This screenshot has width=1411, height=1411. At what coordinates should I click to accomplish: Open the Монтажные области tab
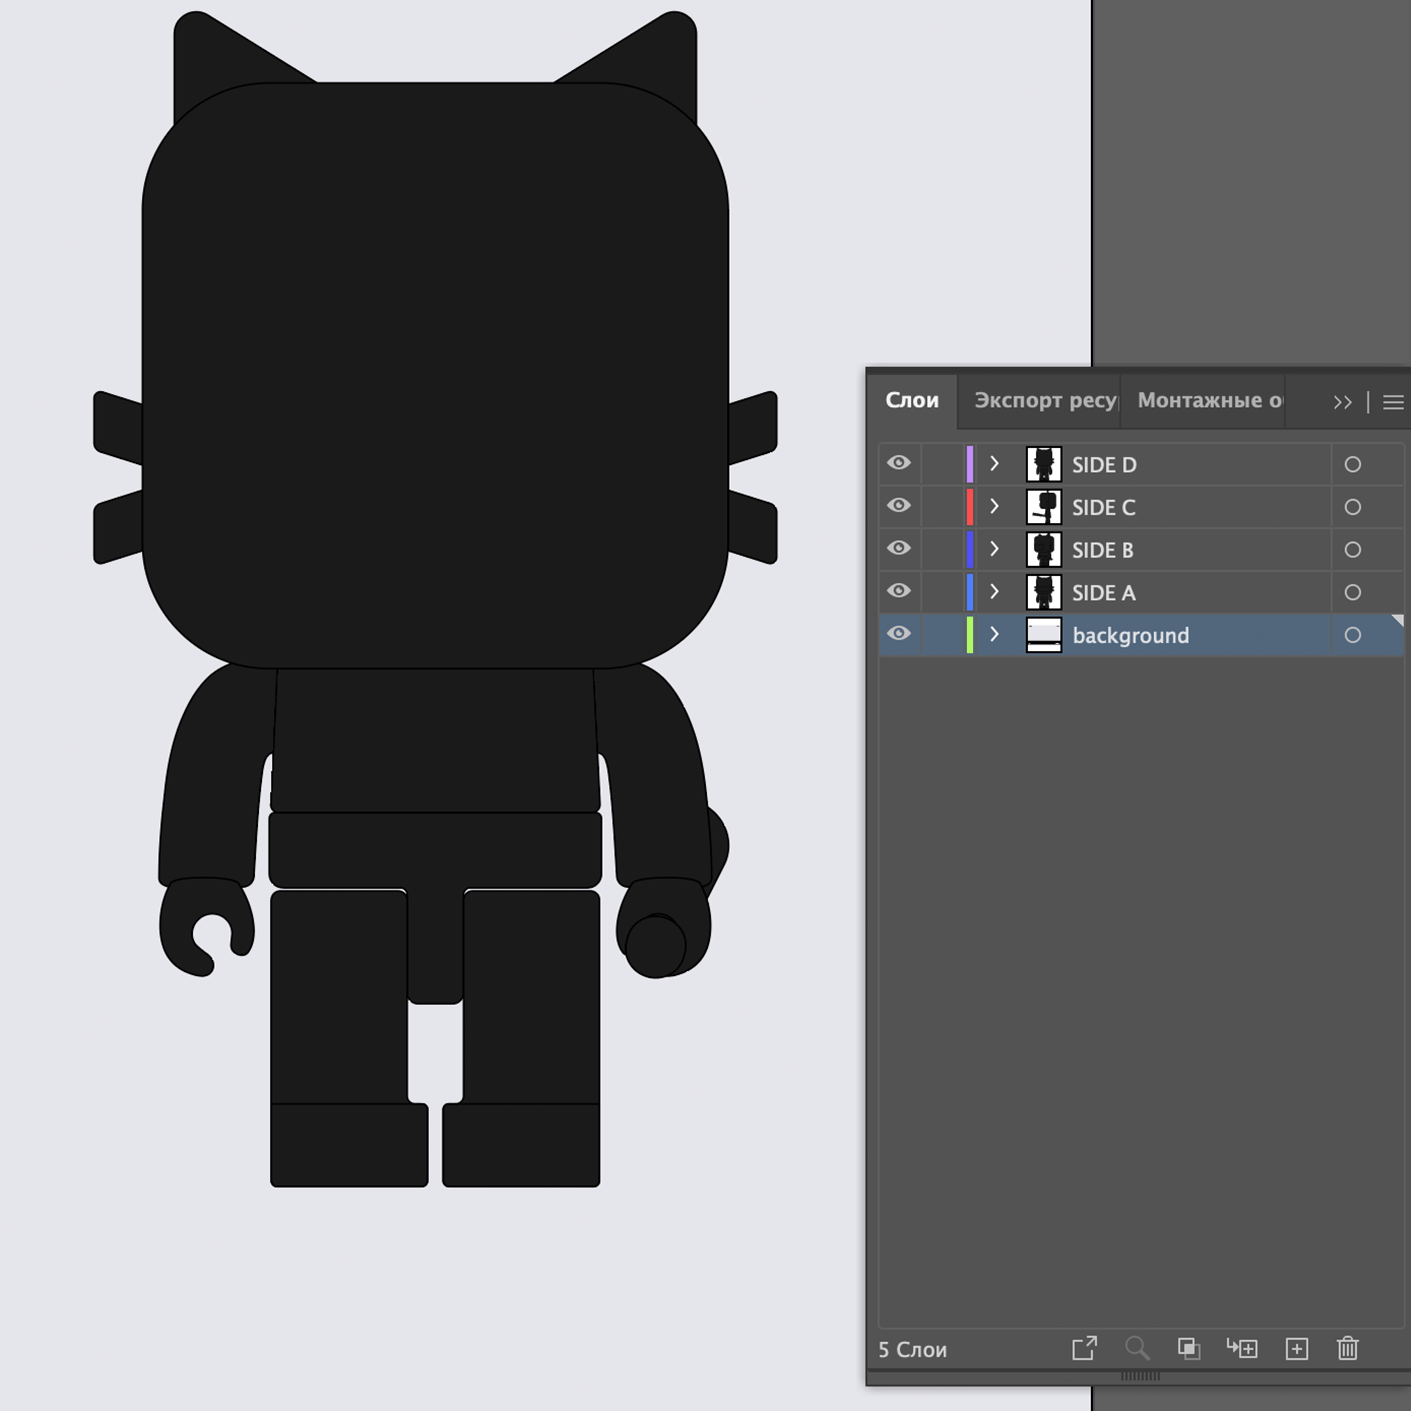[1208, 401]
